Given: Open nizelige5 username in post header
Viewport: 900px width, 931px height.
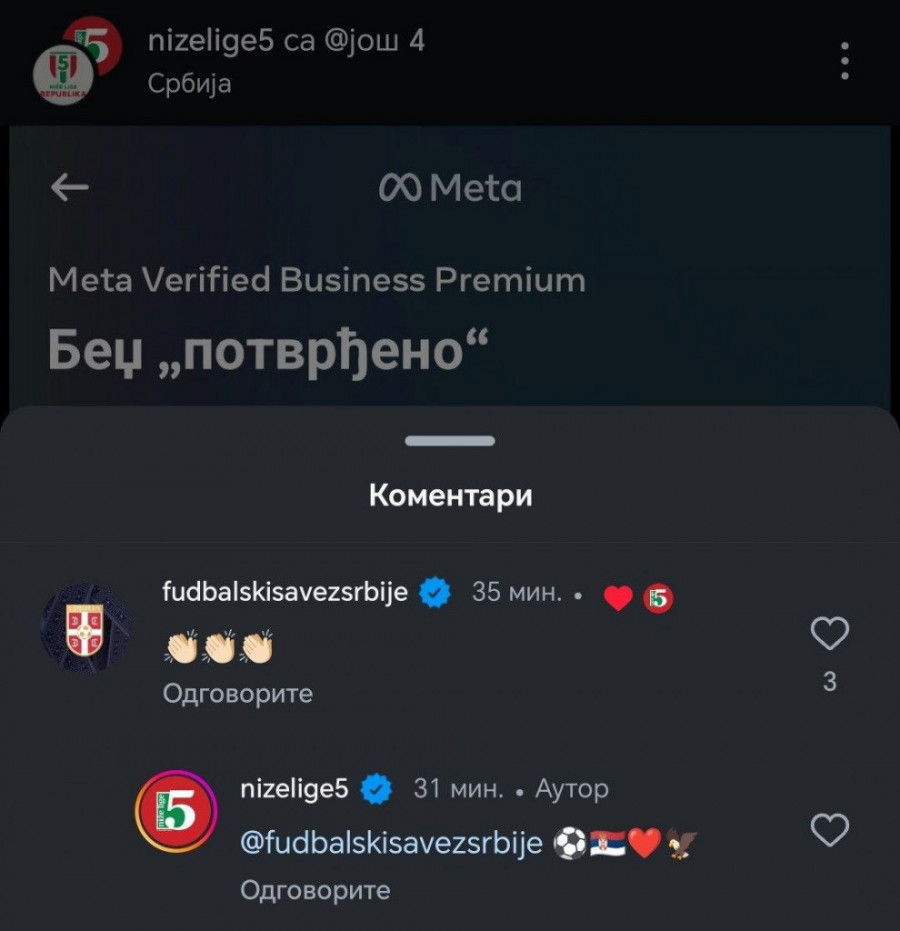Looking at the screenshot, I should (209, 43).
